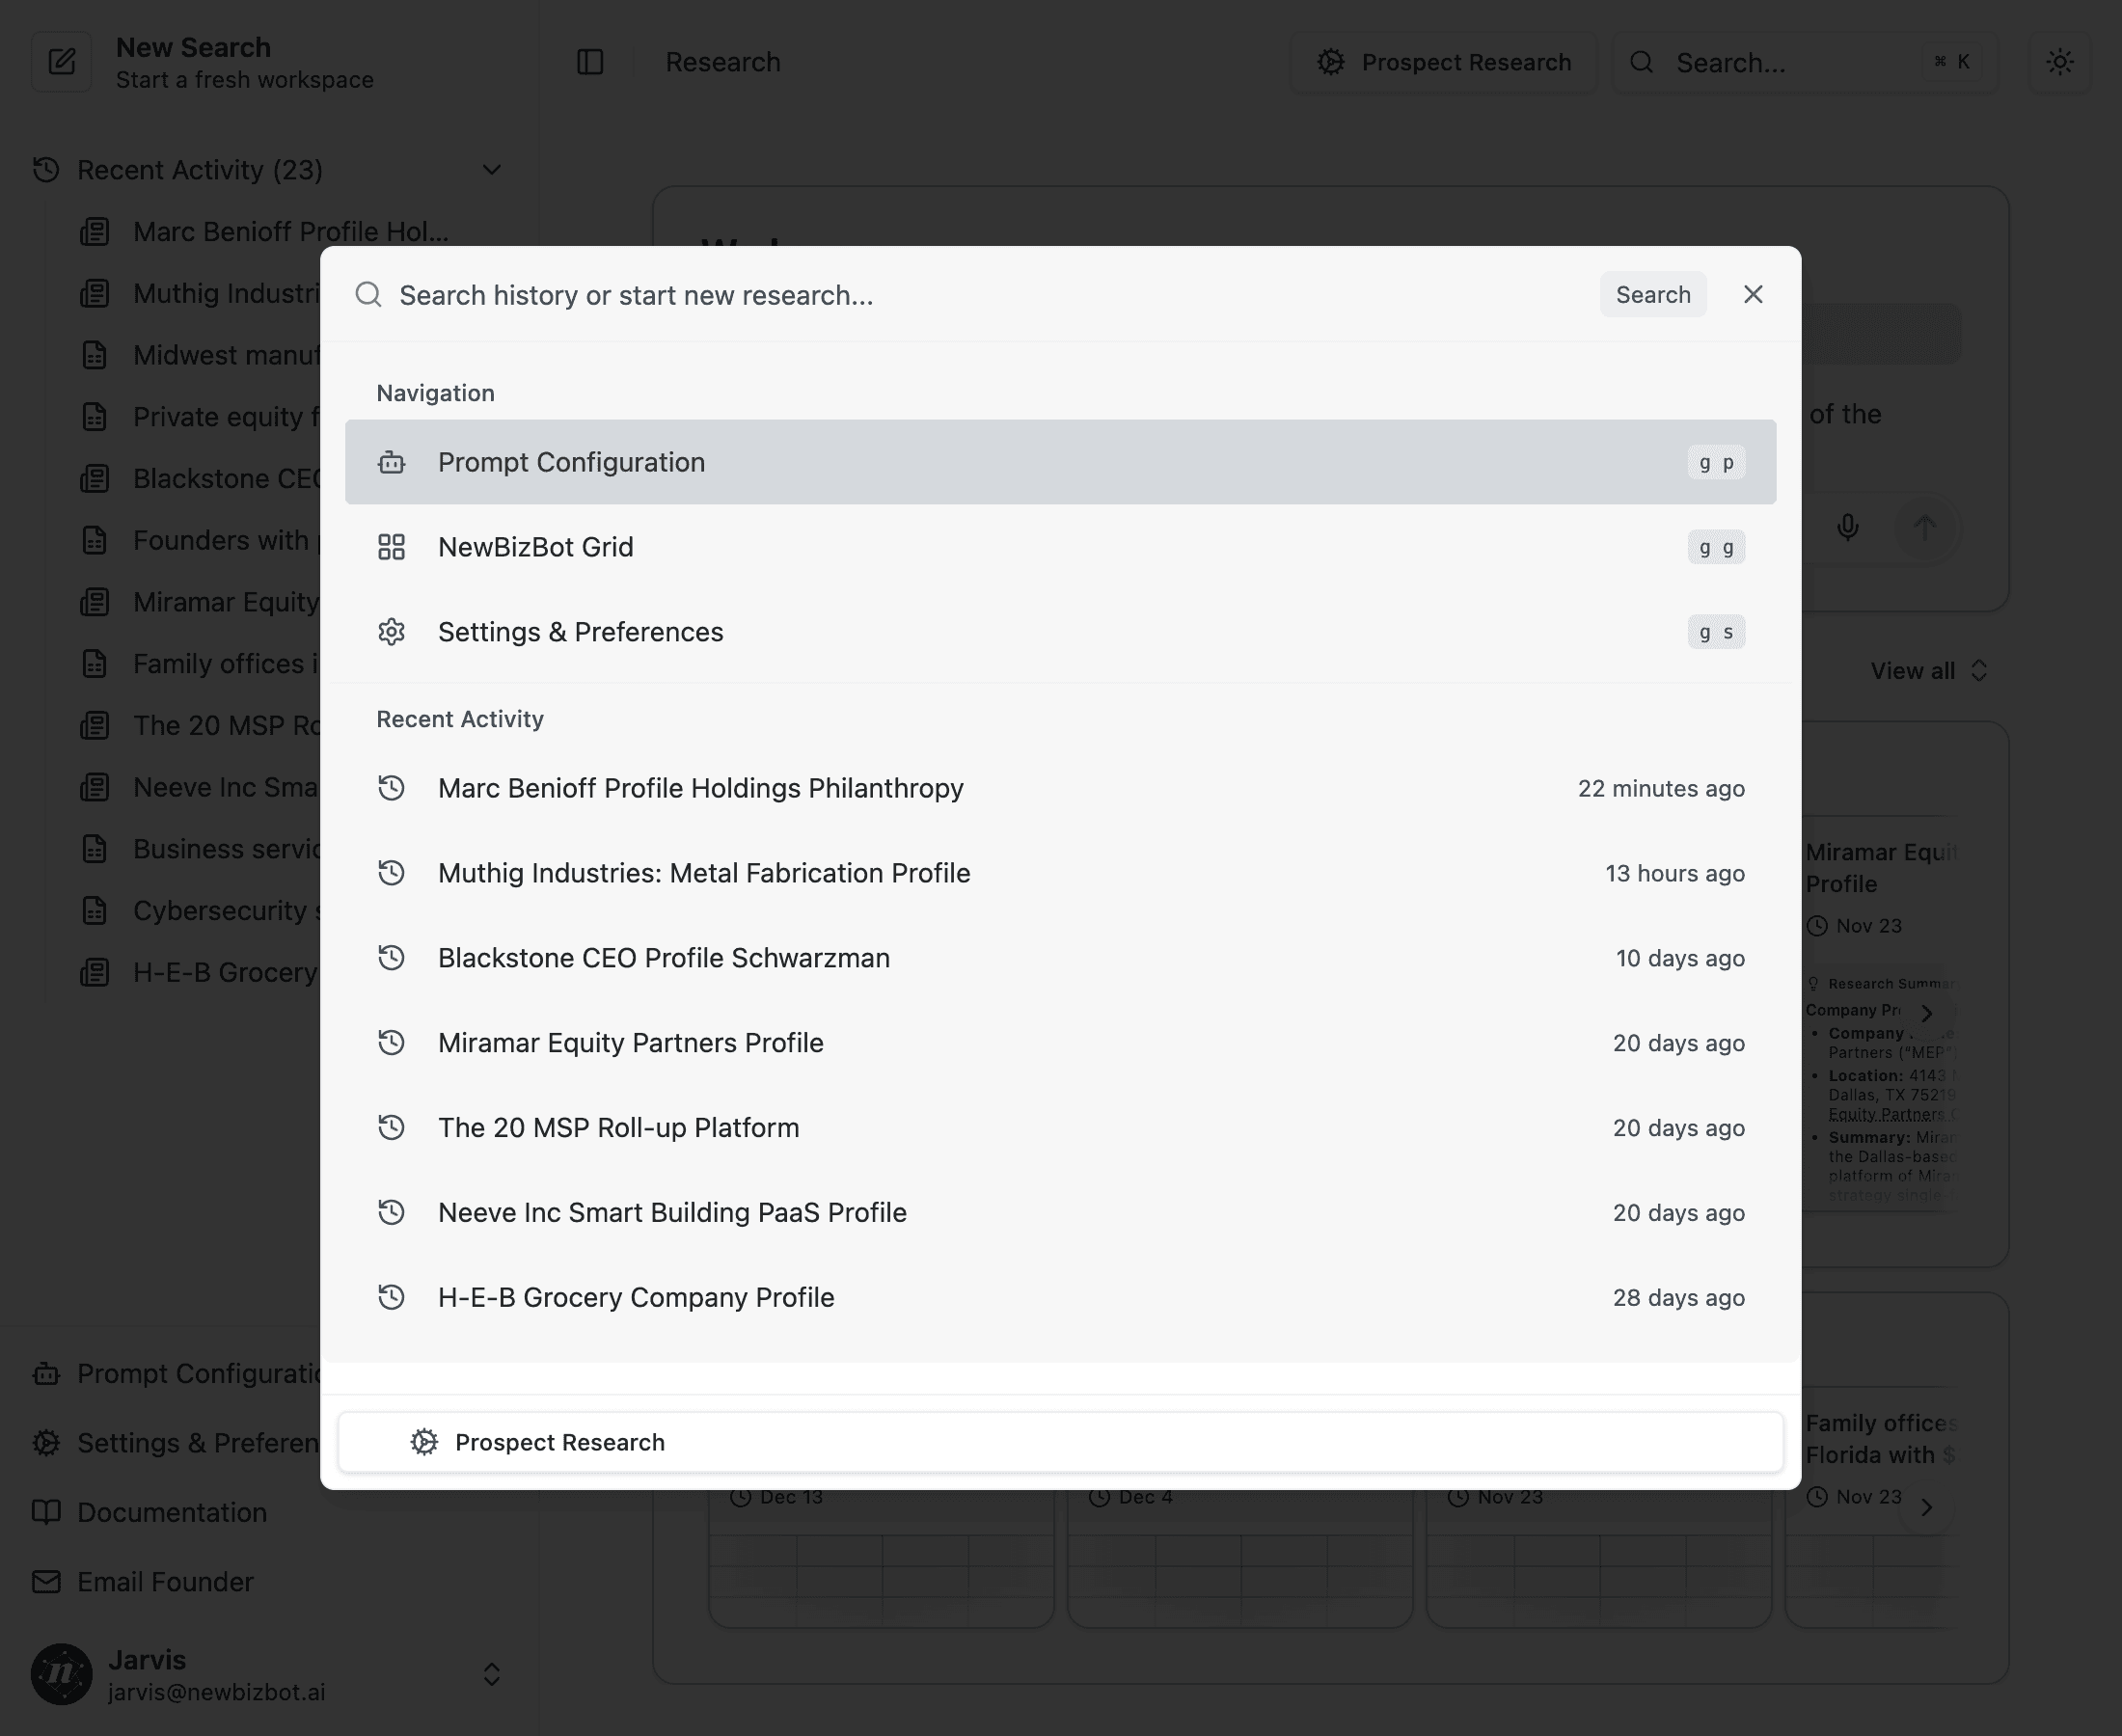Click the search history input field
The width and height of the screenshot is (2122, 1736).
(700, 294)
